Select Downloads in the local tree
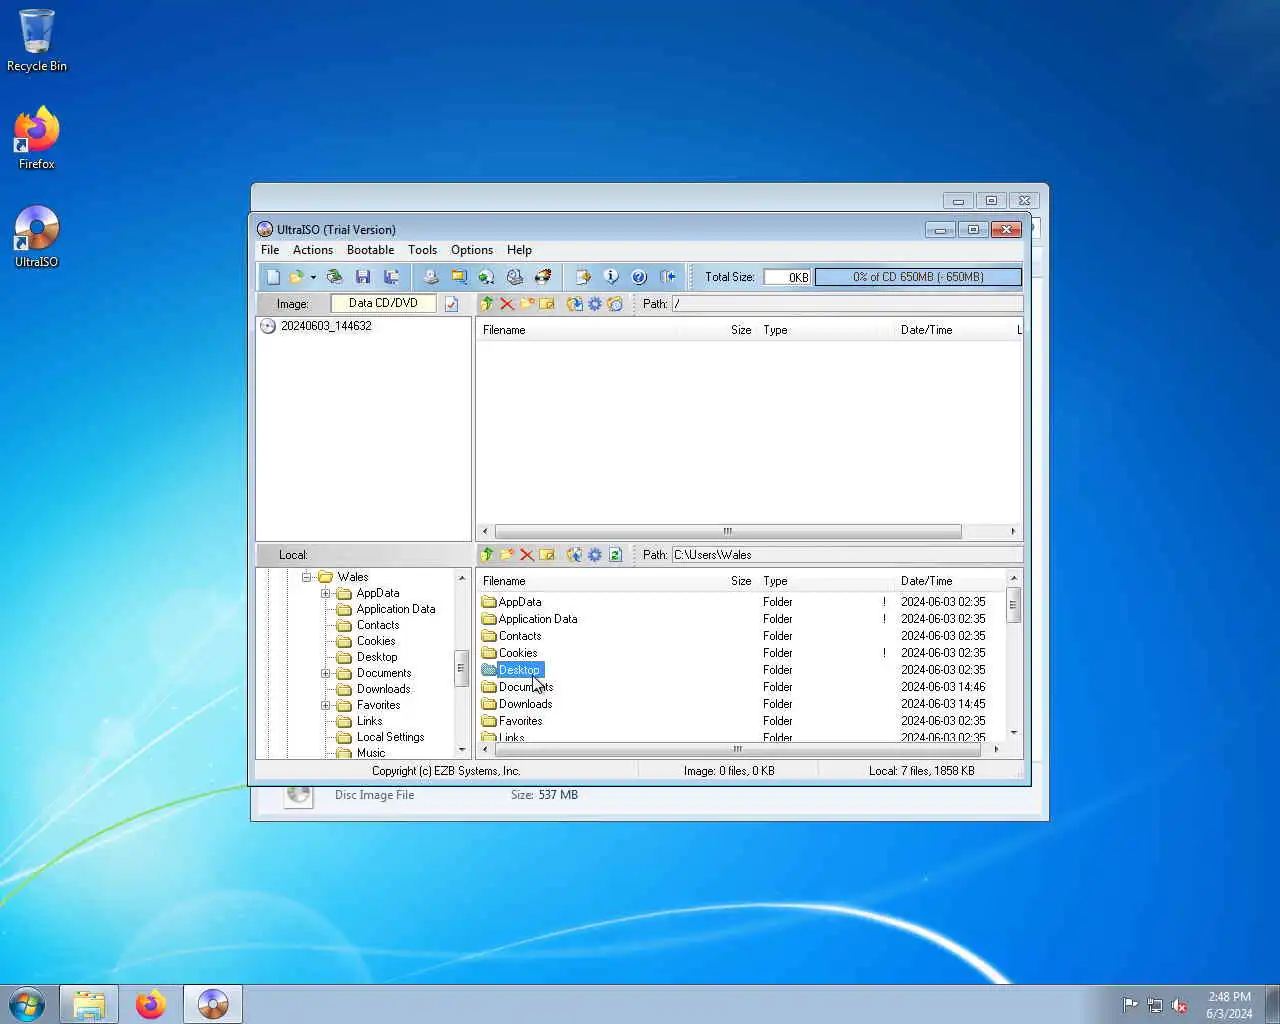Viewport: 1280px width, 1024px height. click(383, 689)
